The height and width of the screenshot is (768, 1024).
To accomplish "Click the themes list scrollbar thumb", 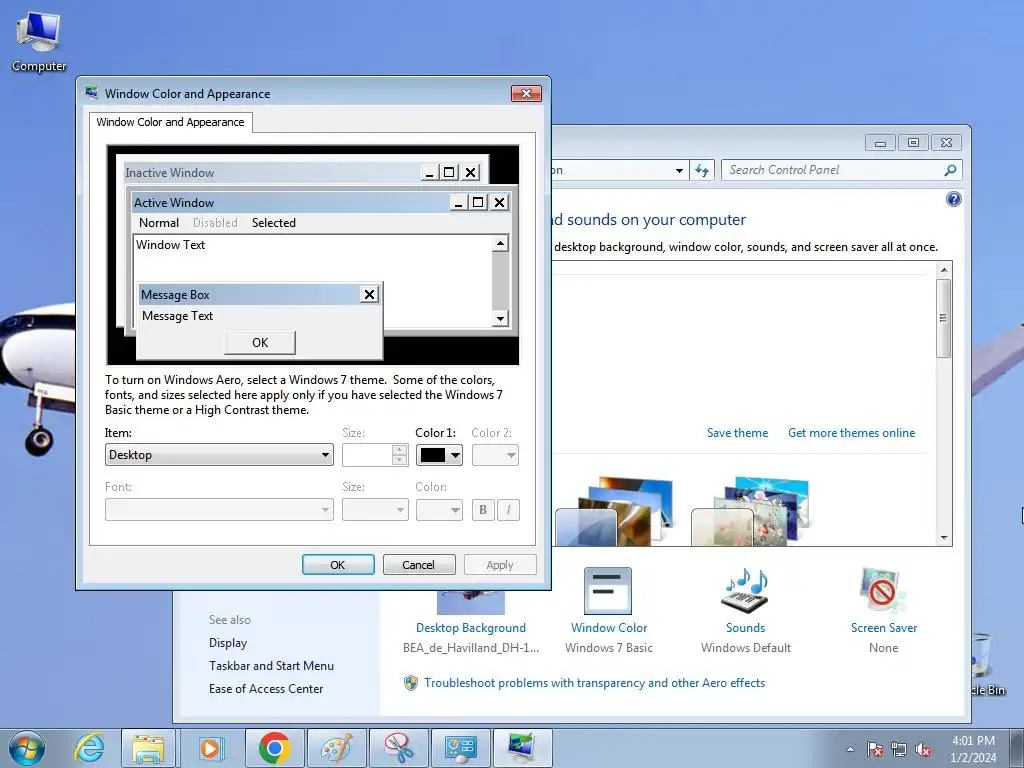I will click(x=943, y=318).
